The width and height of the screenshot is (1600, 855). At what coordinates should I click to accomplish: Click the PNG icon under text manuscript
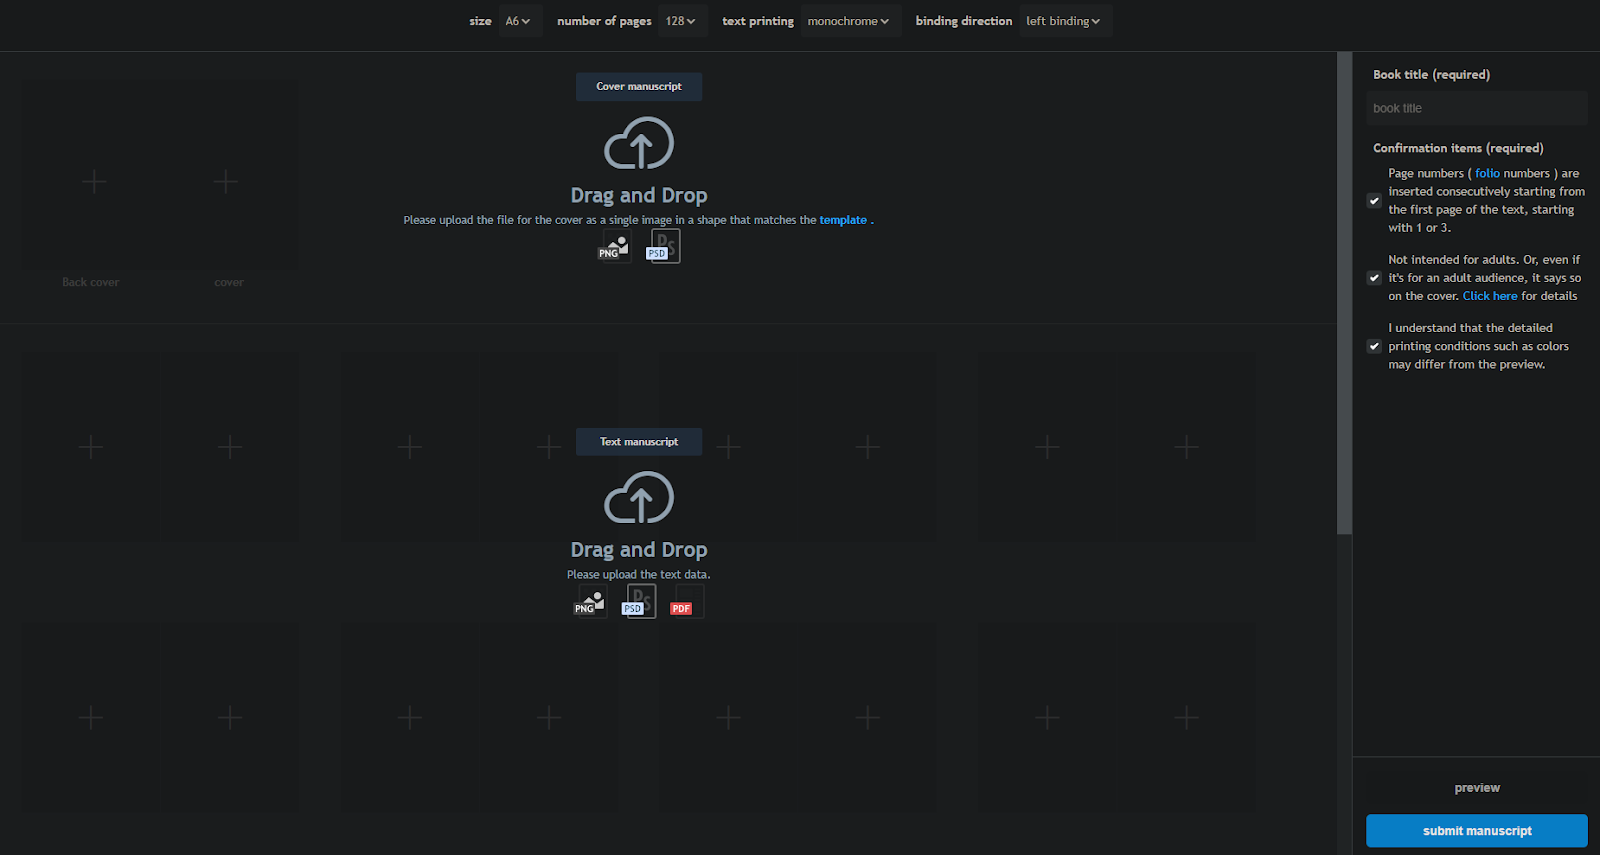pos(590,602)
